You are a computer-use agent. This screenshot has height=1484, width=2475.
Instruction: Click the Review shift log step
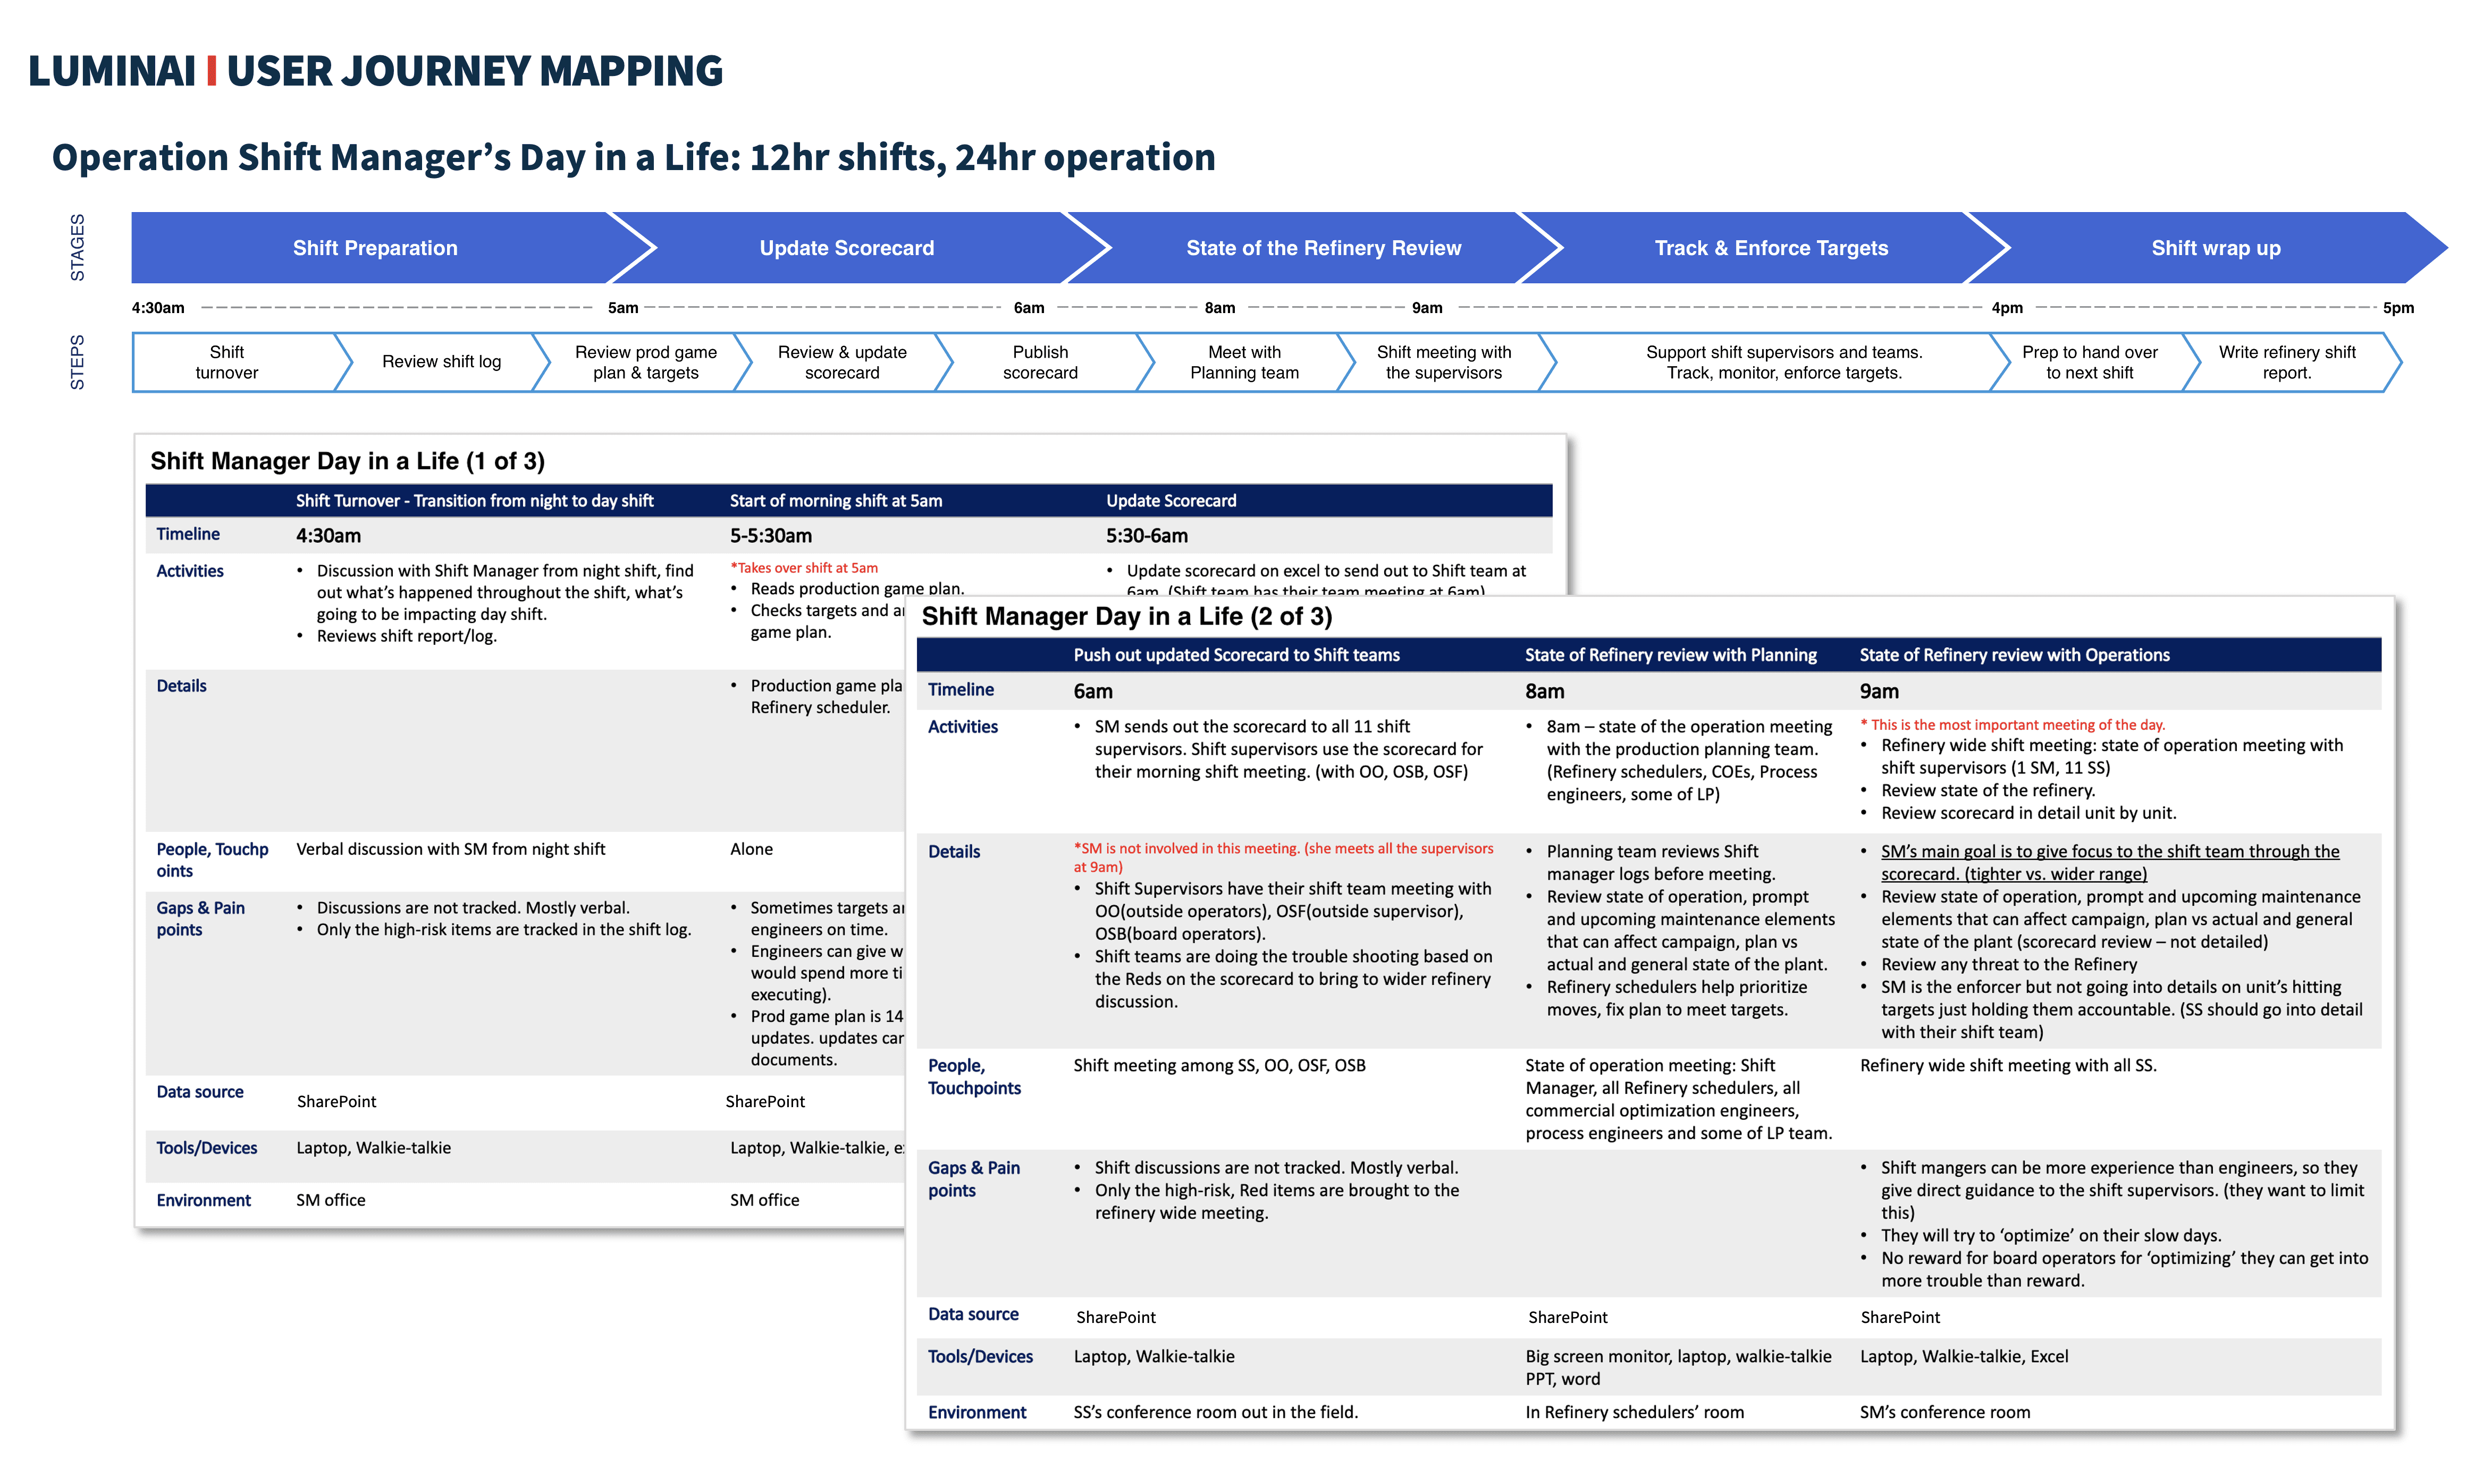click(x=441, y=362)
